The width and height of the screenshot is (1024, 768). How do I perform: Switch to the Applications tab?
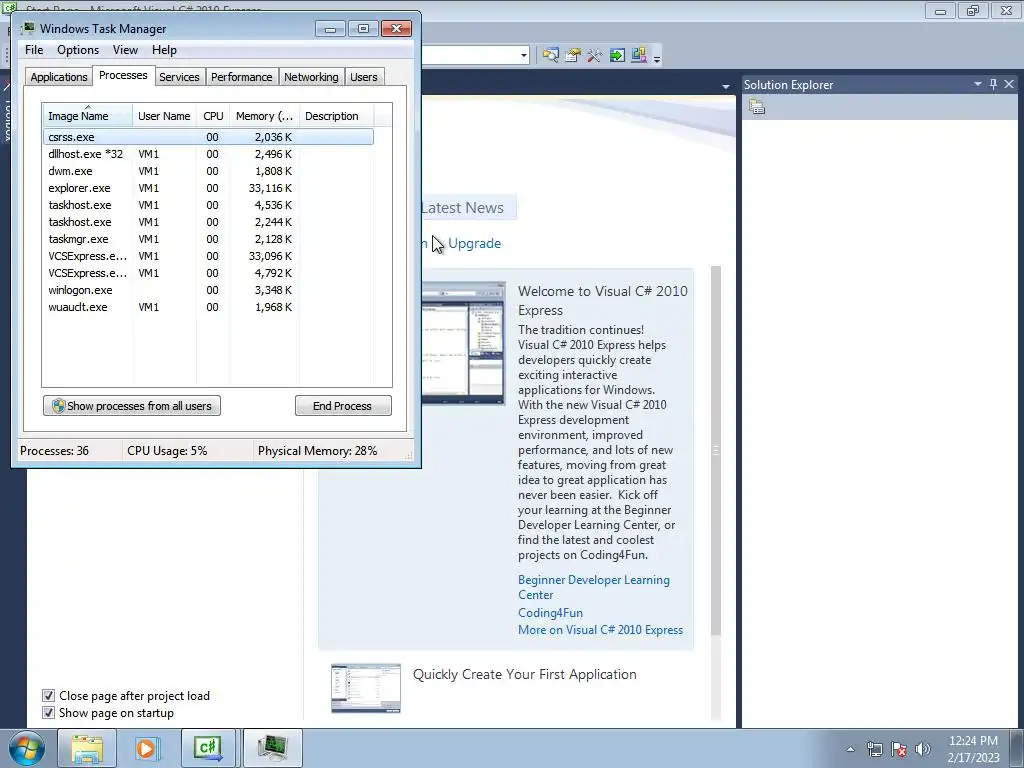[x=59, y=76]
